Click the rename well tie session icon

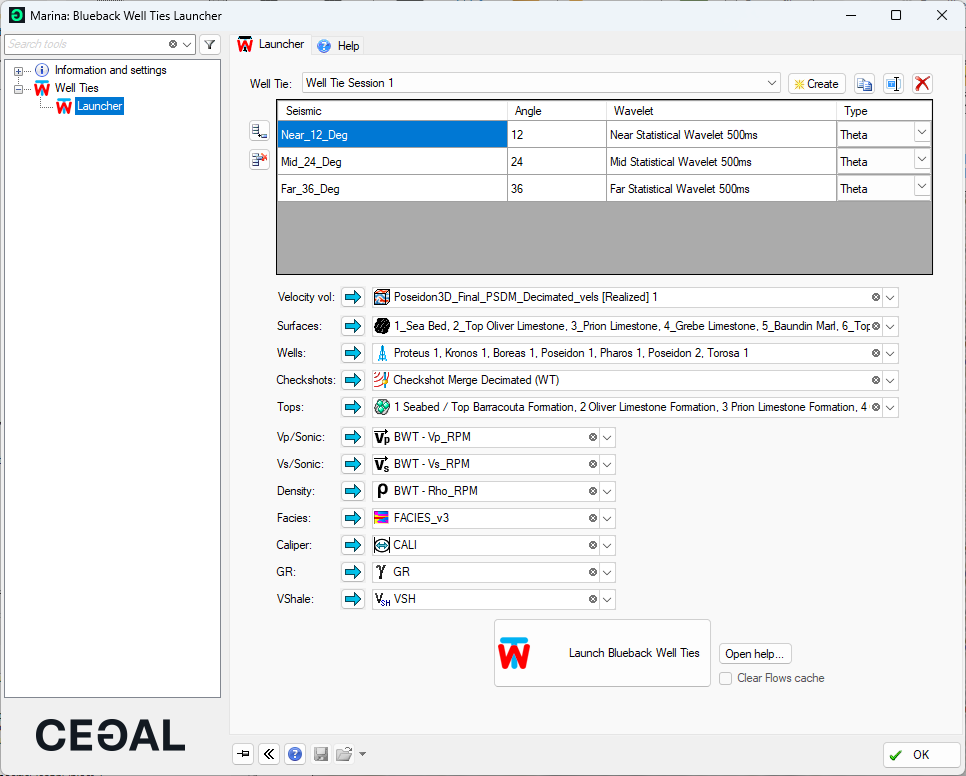(x=893, y=84)
